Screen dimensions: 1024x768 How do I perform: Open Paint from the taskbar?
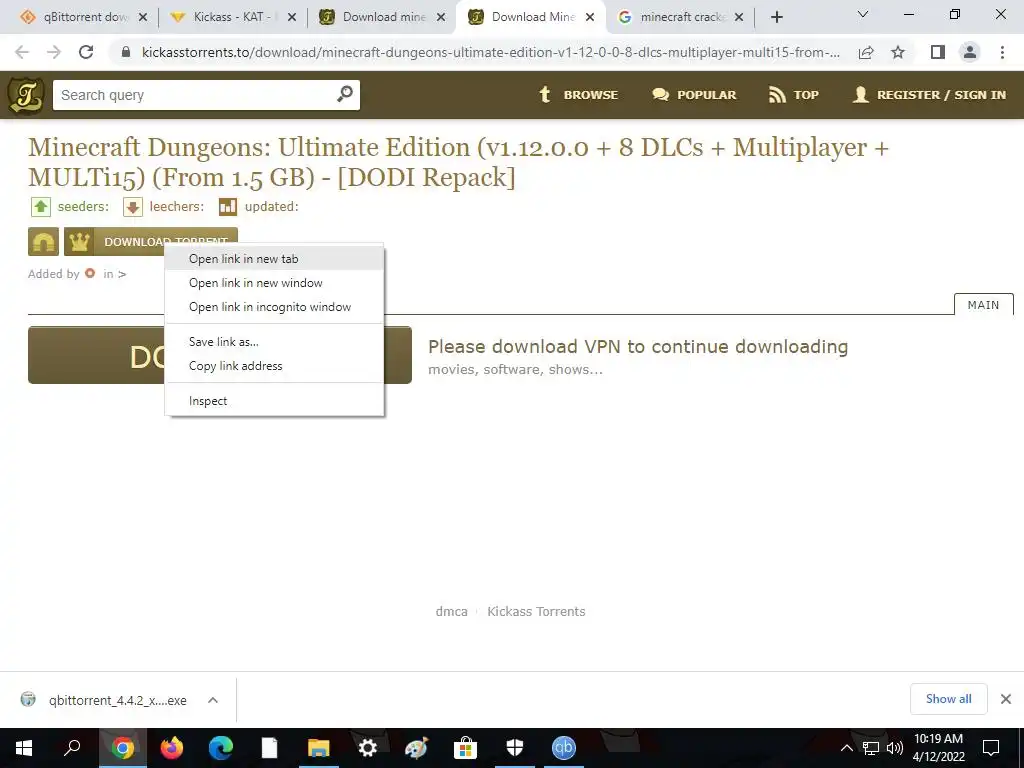point(417,748)
